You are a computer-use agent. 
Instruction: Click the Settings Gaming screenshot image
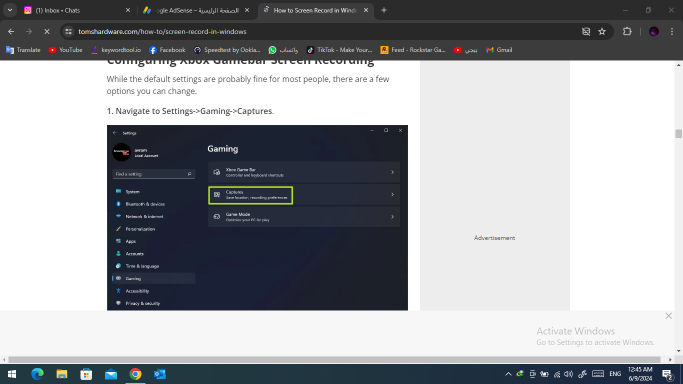tap(257, 218)
